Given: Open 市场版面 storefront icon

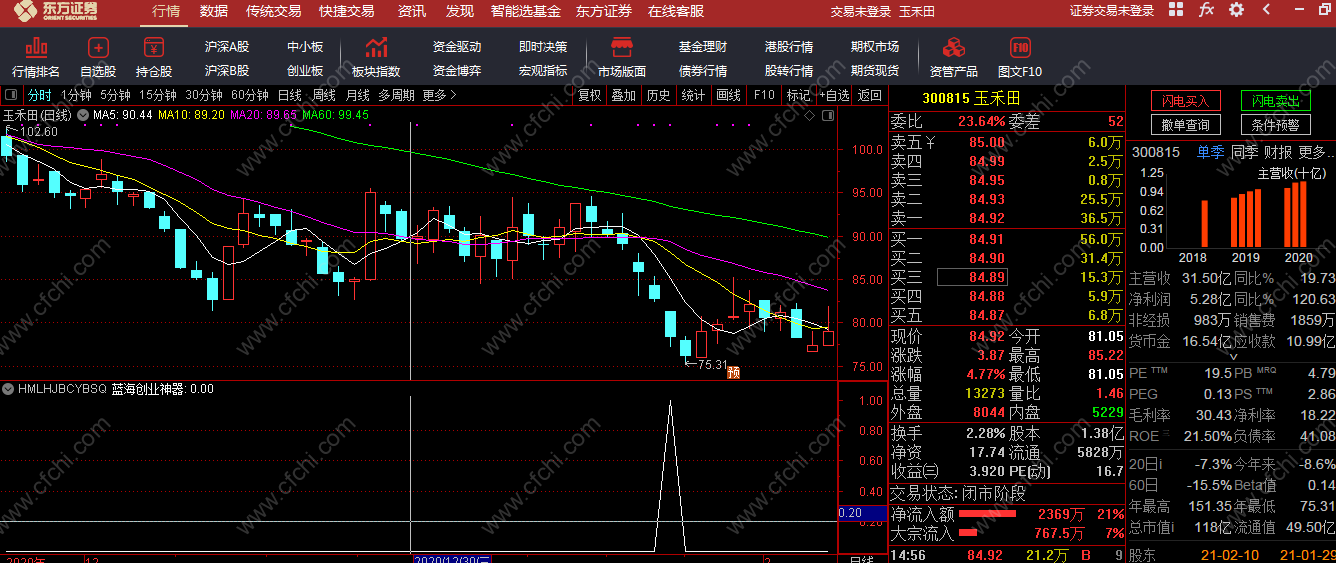Looking at the screenshot, I should tap(622, 47).
